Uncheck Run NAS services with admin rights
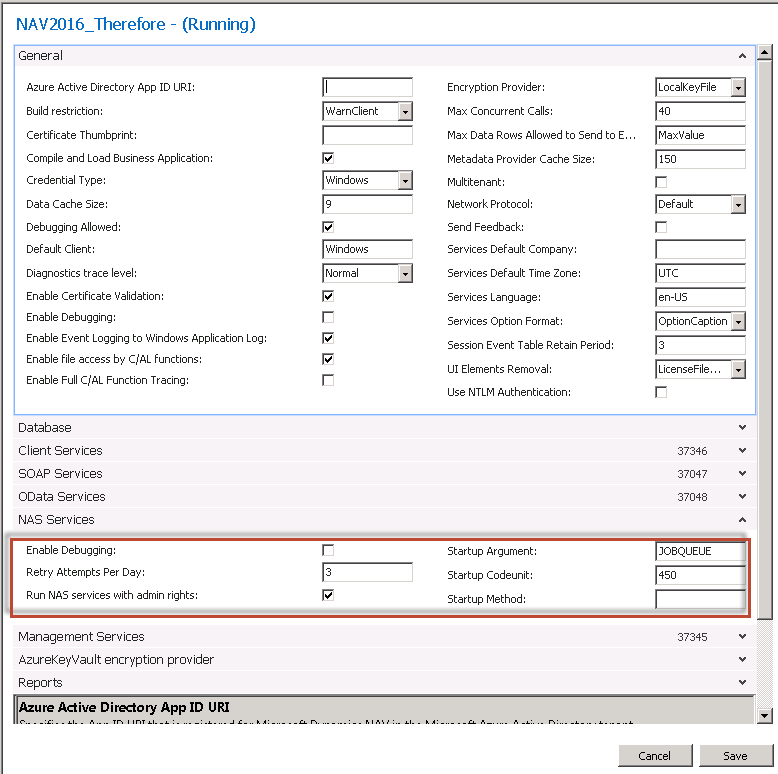Viewport: 778px width, 774px height. tap(328, 595)
